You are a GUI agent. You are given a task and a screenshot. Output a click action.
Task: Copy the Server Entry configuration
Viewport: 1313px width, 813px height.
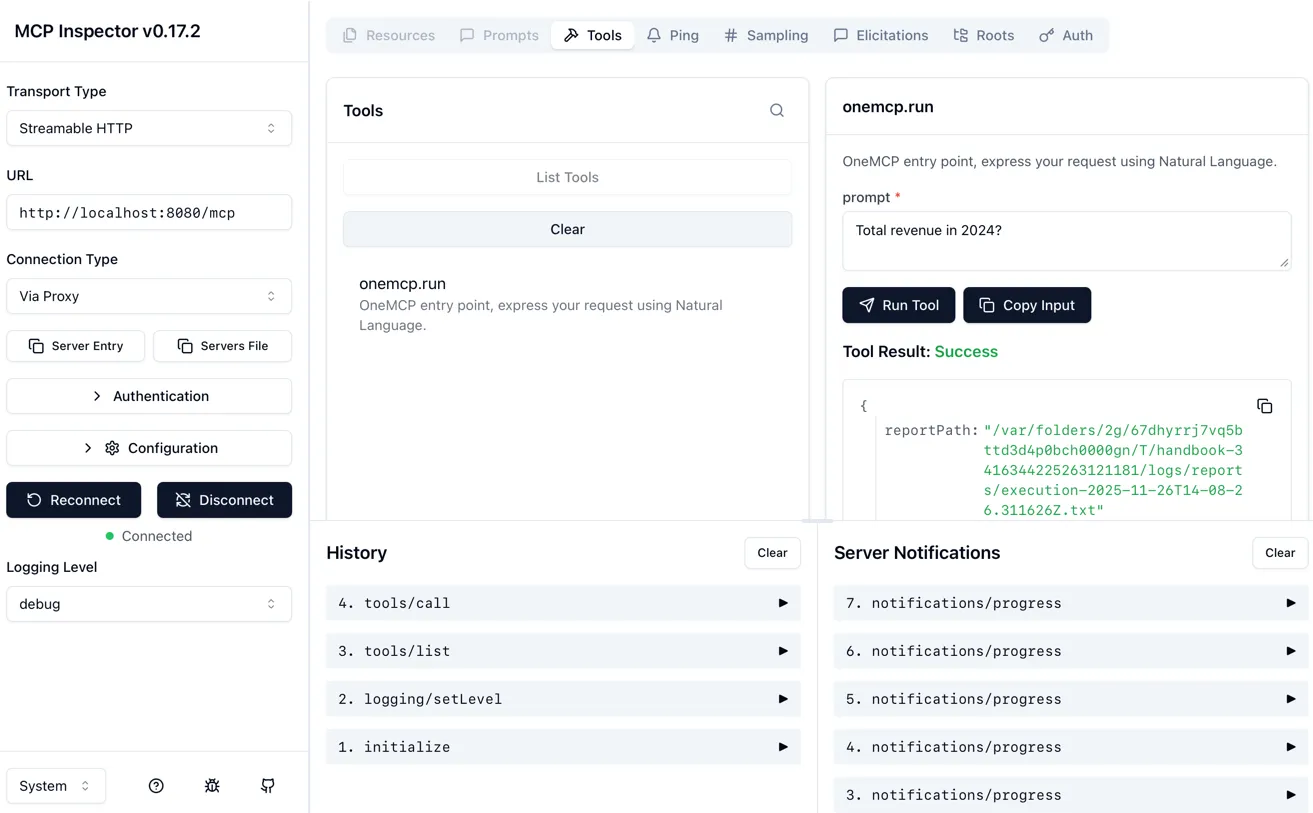(x=76, y=346)
